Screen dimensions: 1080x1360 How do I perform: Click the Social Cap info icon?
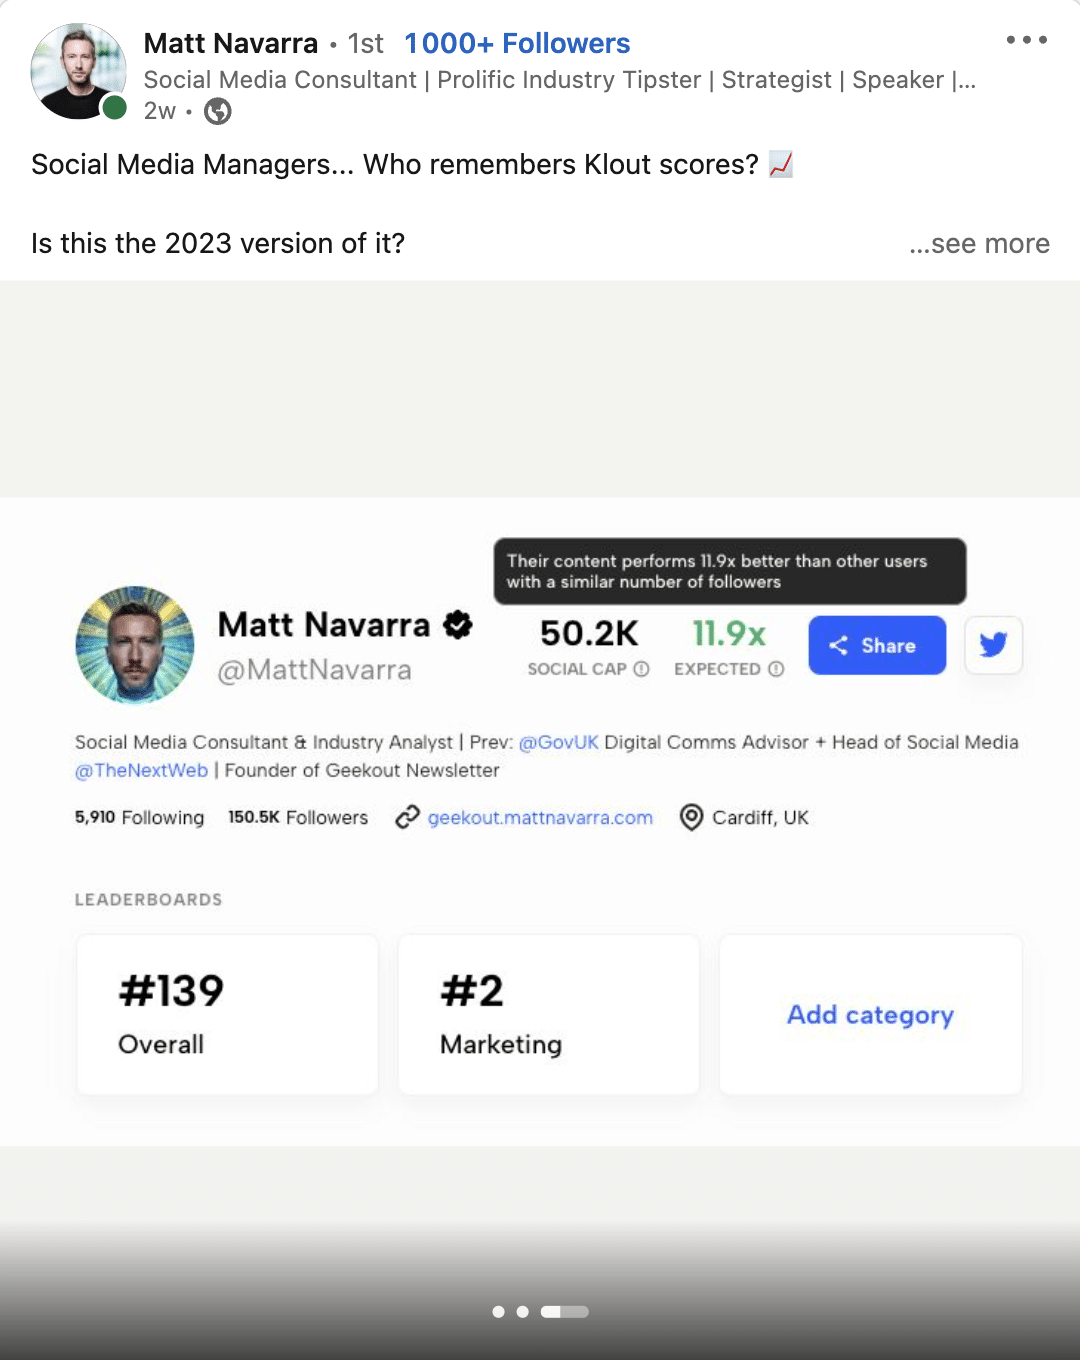pyautogui.click(x=642, y=669)
